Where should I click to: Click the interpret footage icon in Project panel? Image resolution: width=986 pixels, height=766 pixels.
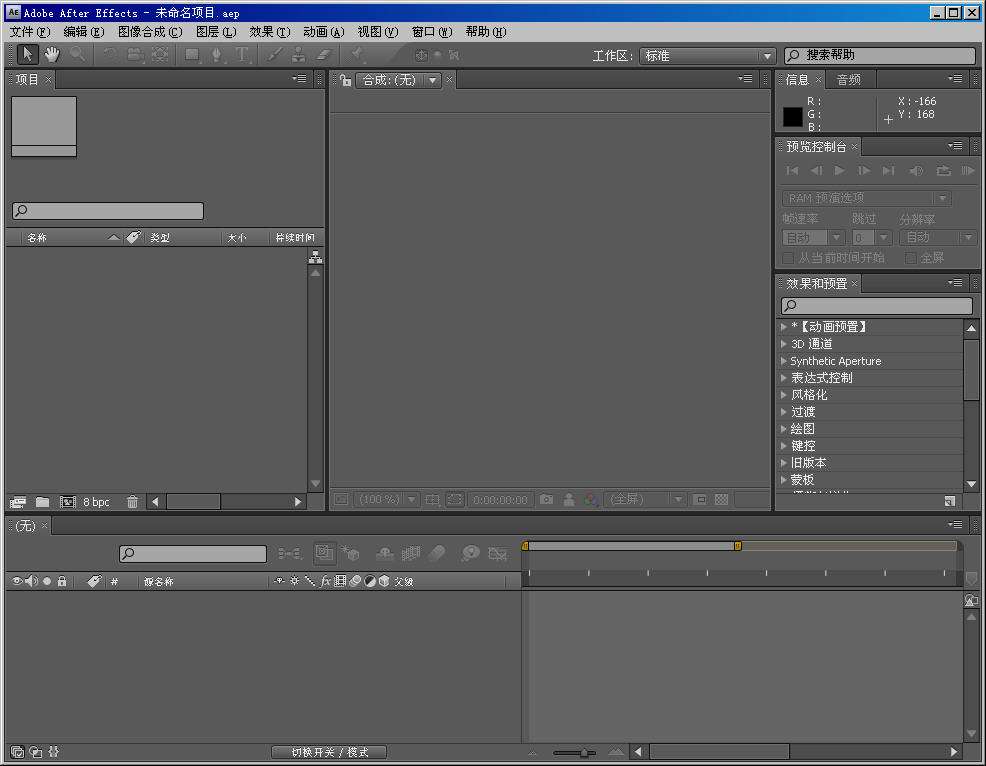pos(17,502)
